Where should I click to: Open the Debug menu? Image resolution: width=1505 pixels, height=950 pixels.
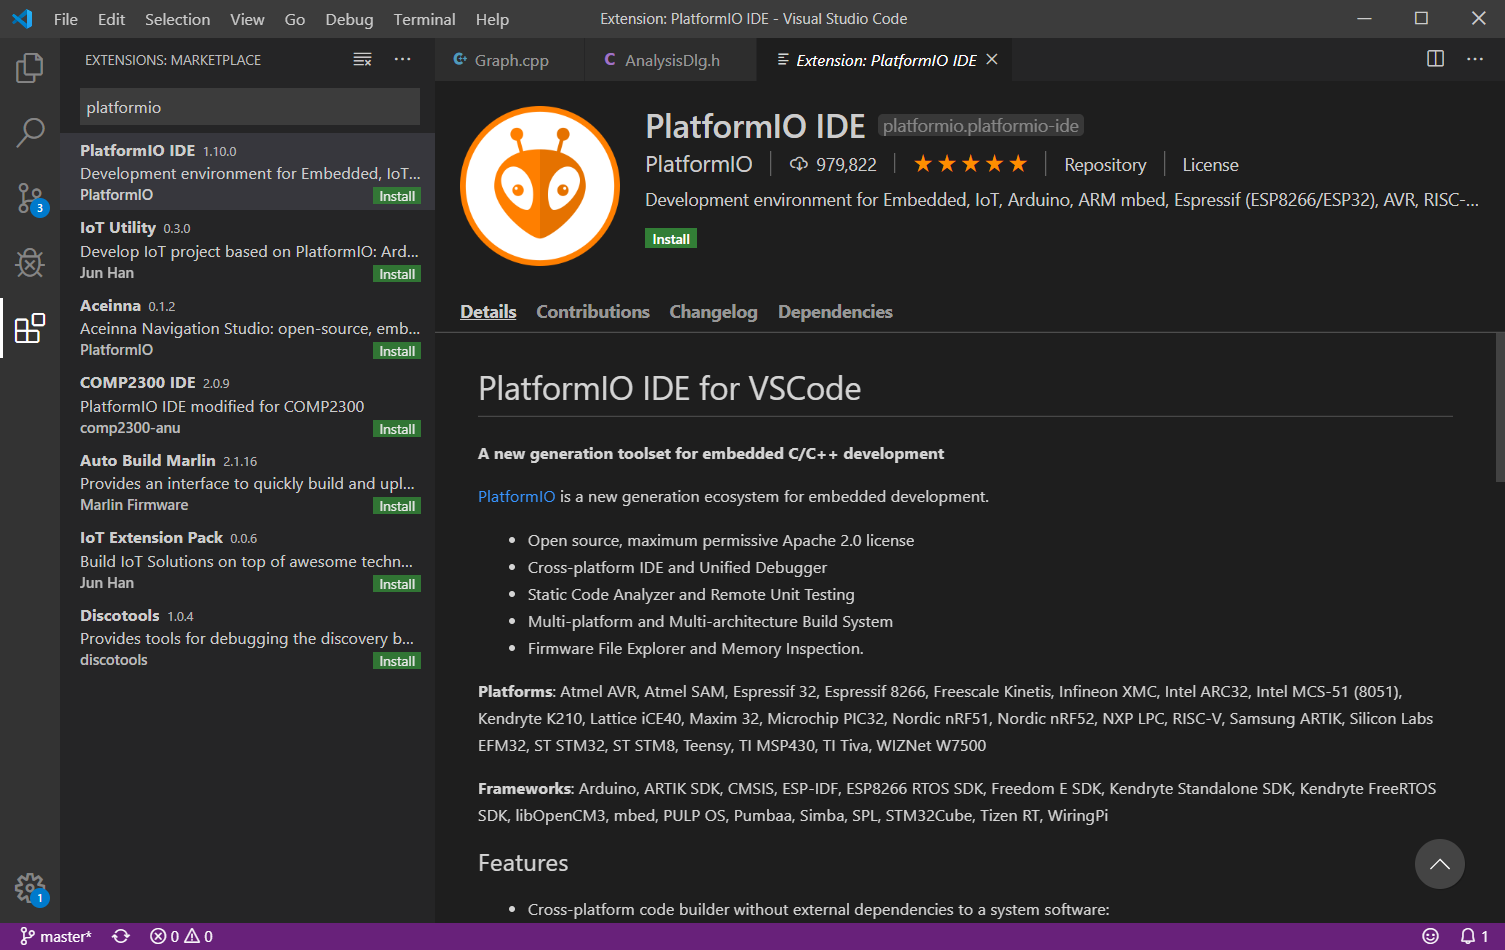[349, 19]
